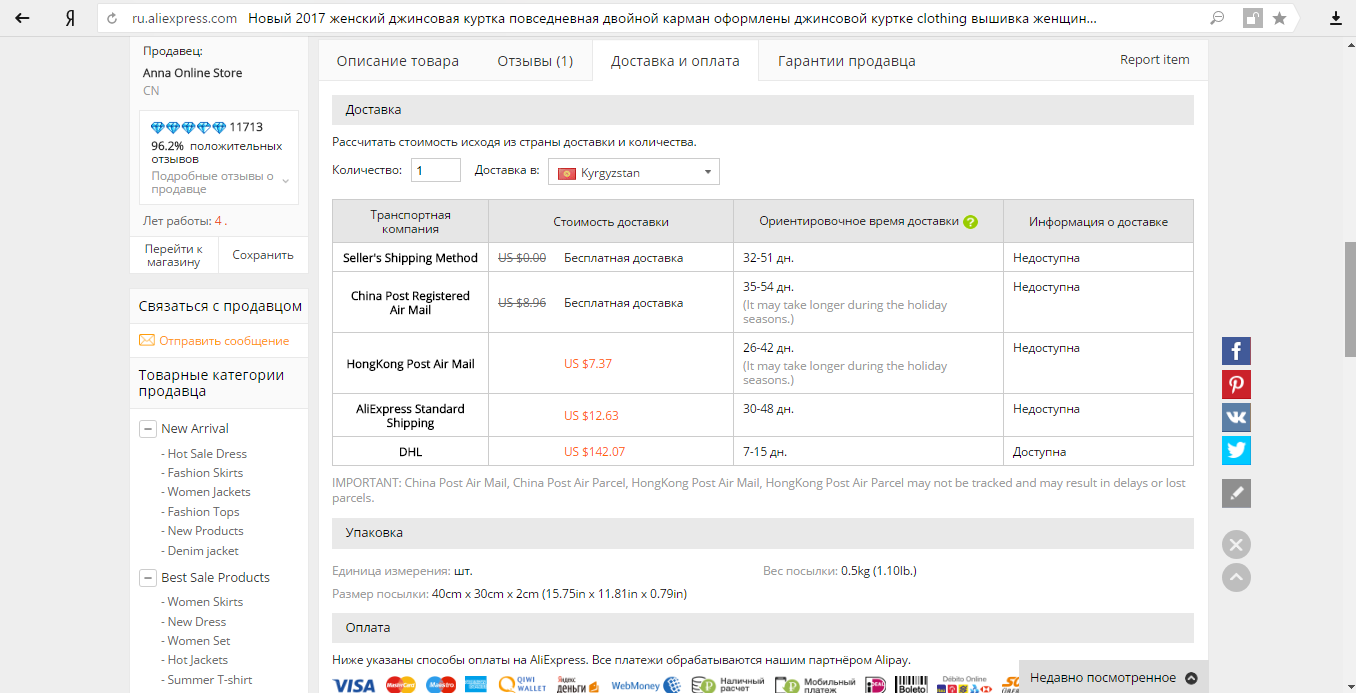Viewport: 1356px width, 693px height.
Task: Go back using the browser back arrow
Action: click(22, 18)
